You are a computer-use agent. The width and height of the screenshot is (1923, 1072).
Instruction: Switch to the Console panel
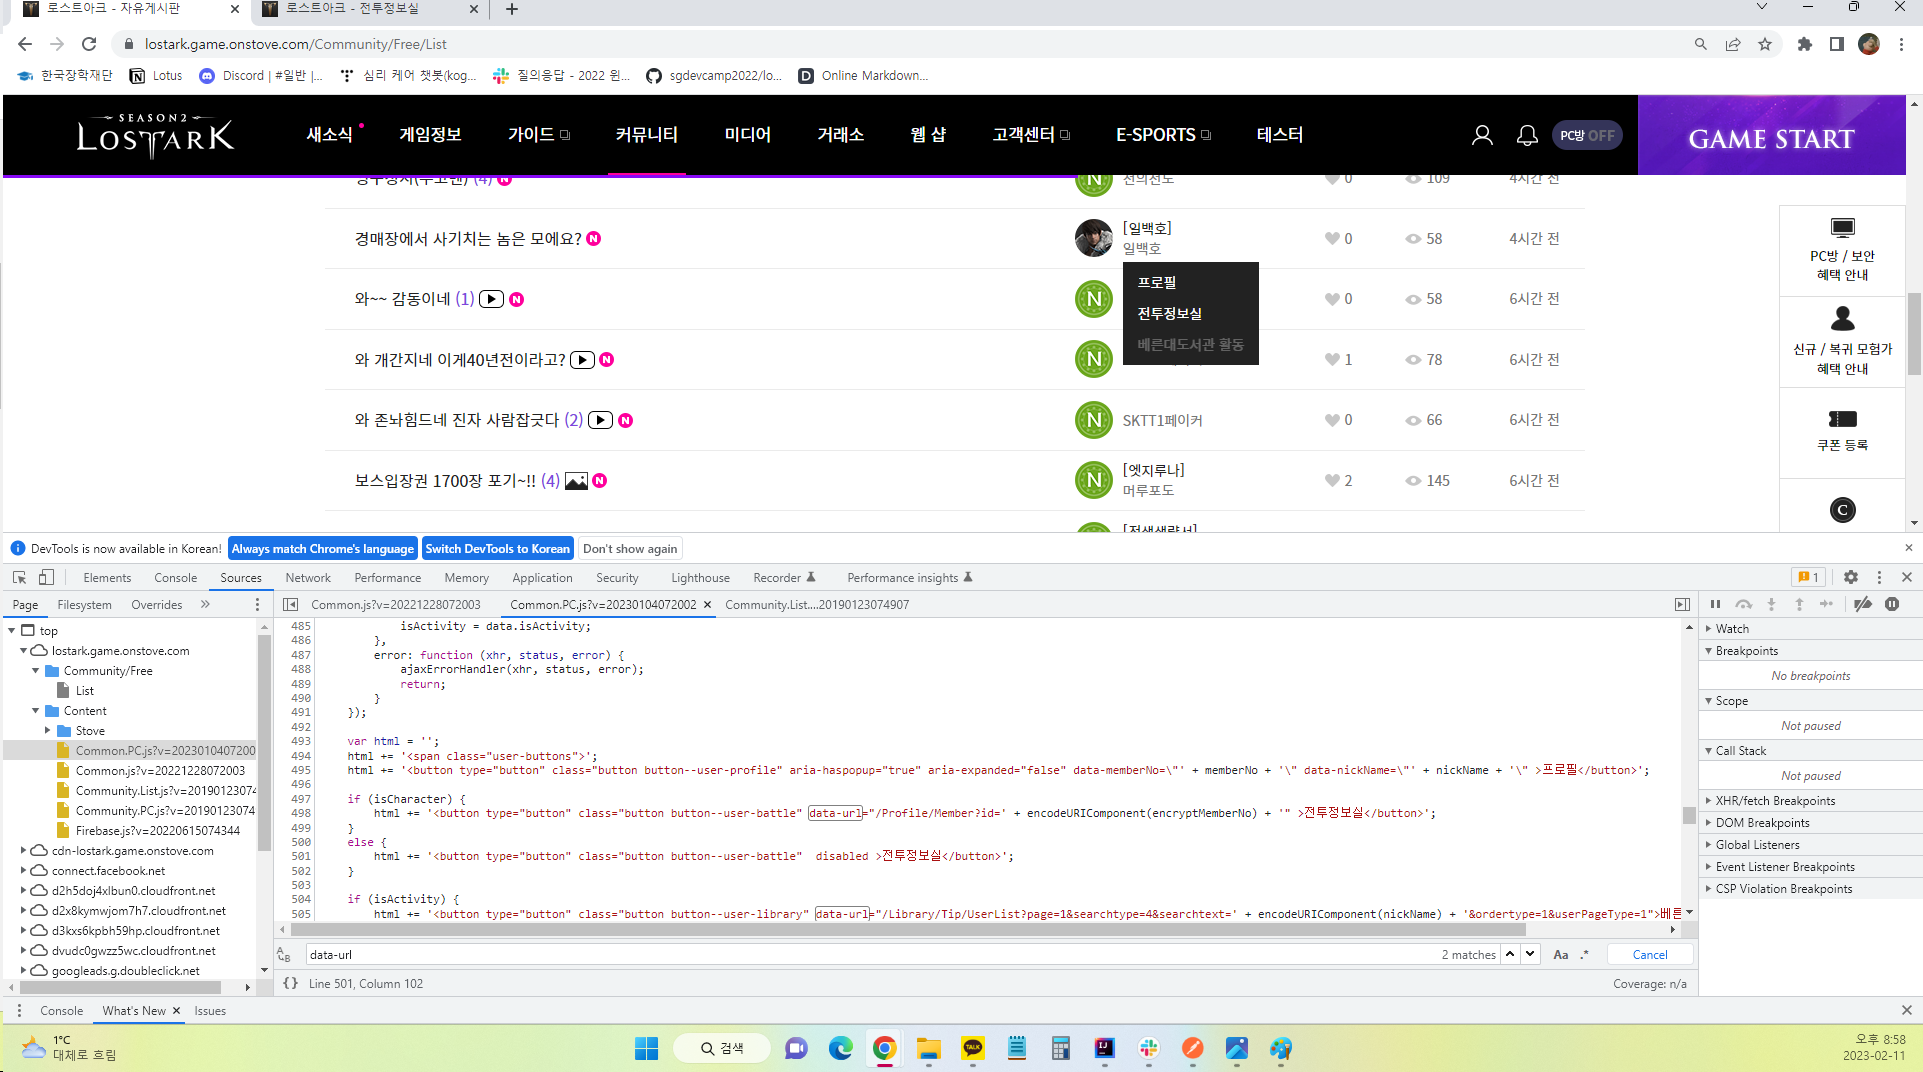point(175,577)
